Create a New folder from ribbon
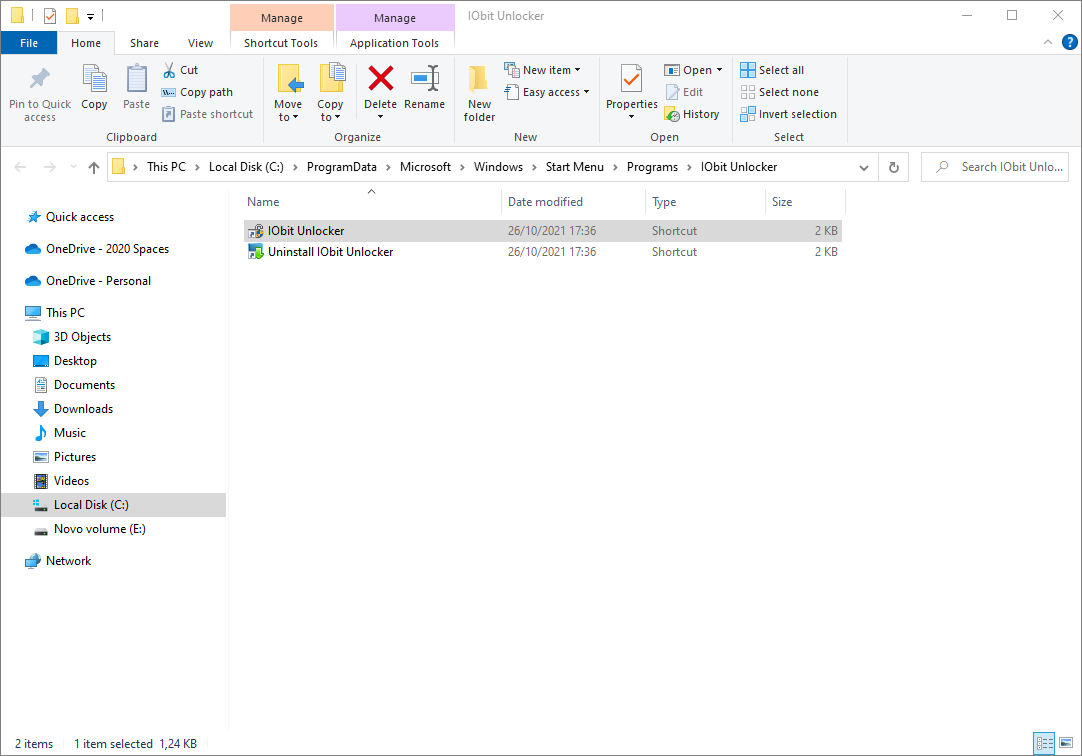1082x756 pixels. pos(479,94)
